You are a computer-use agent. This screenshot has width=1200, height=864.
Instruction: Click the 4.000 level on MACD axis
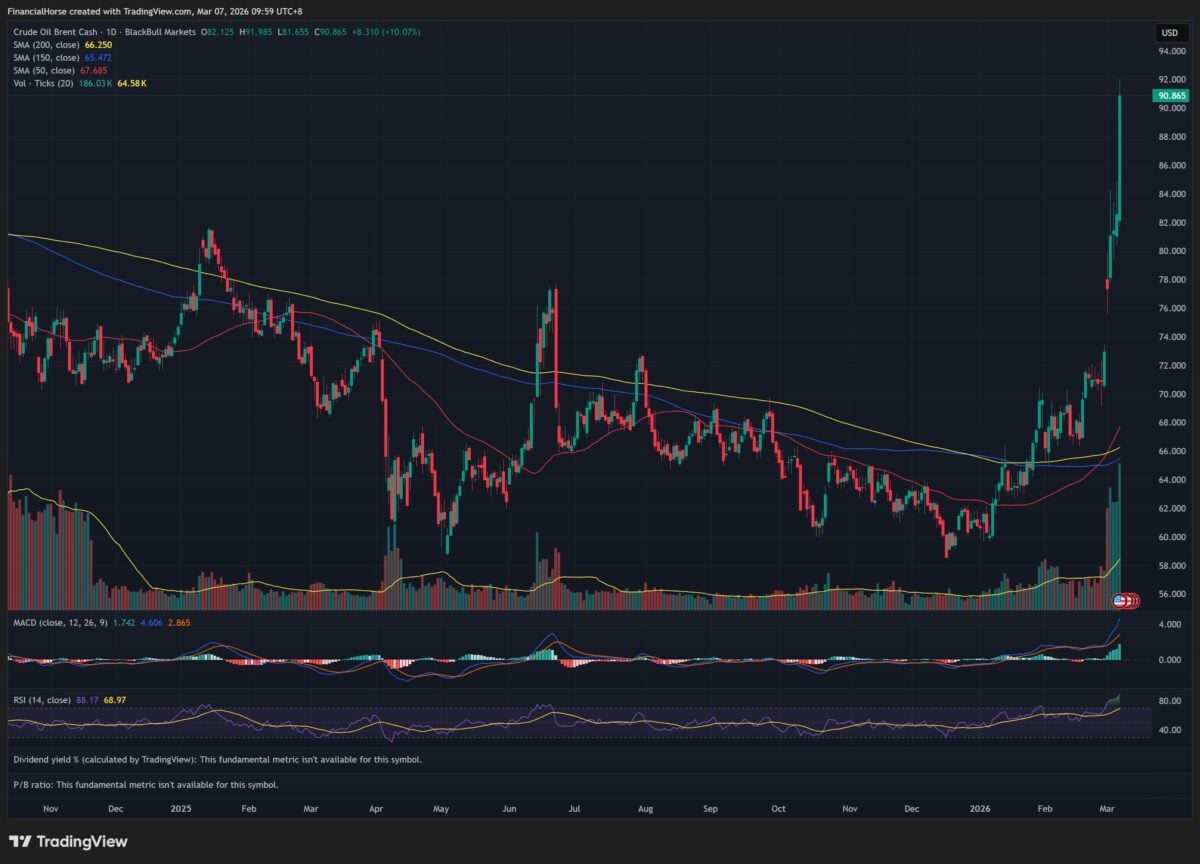point(1169,624)
